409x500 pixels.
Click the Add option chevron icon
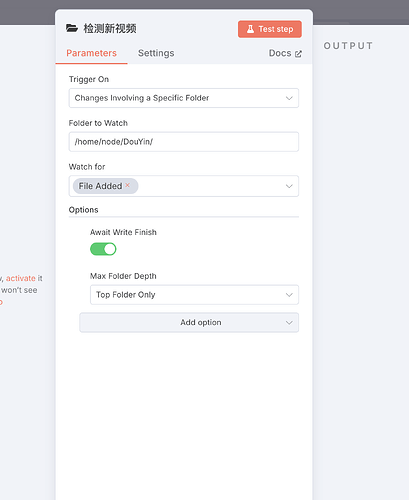pyautogui.click(x=289, y=323)
